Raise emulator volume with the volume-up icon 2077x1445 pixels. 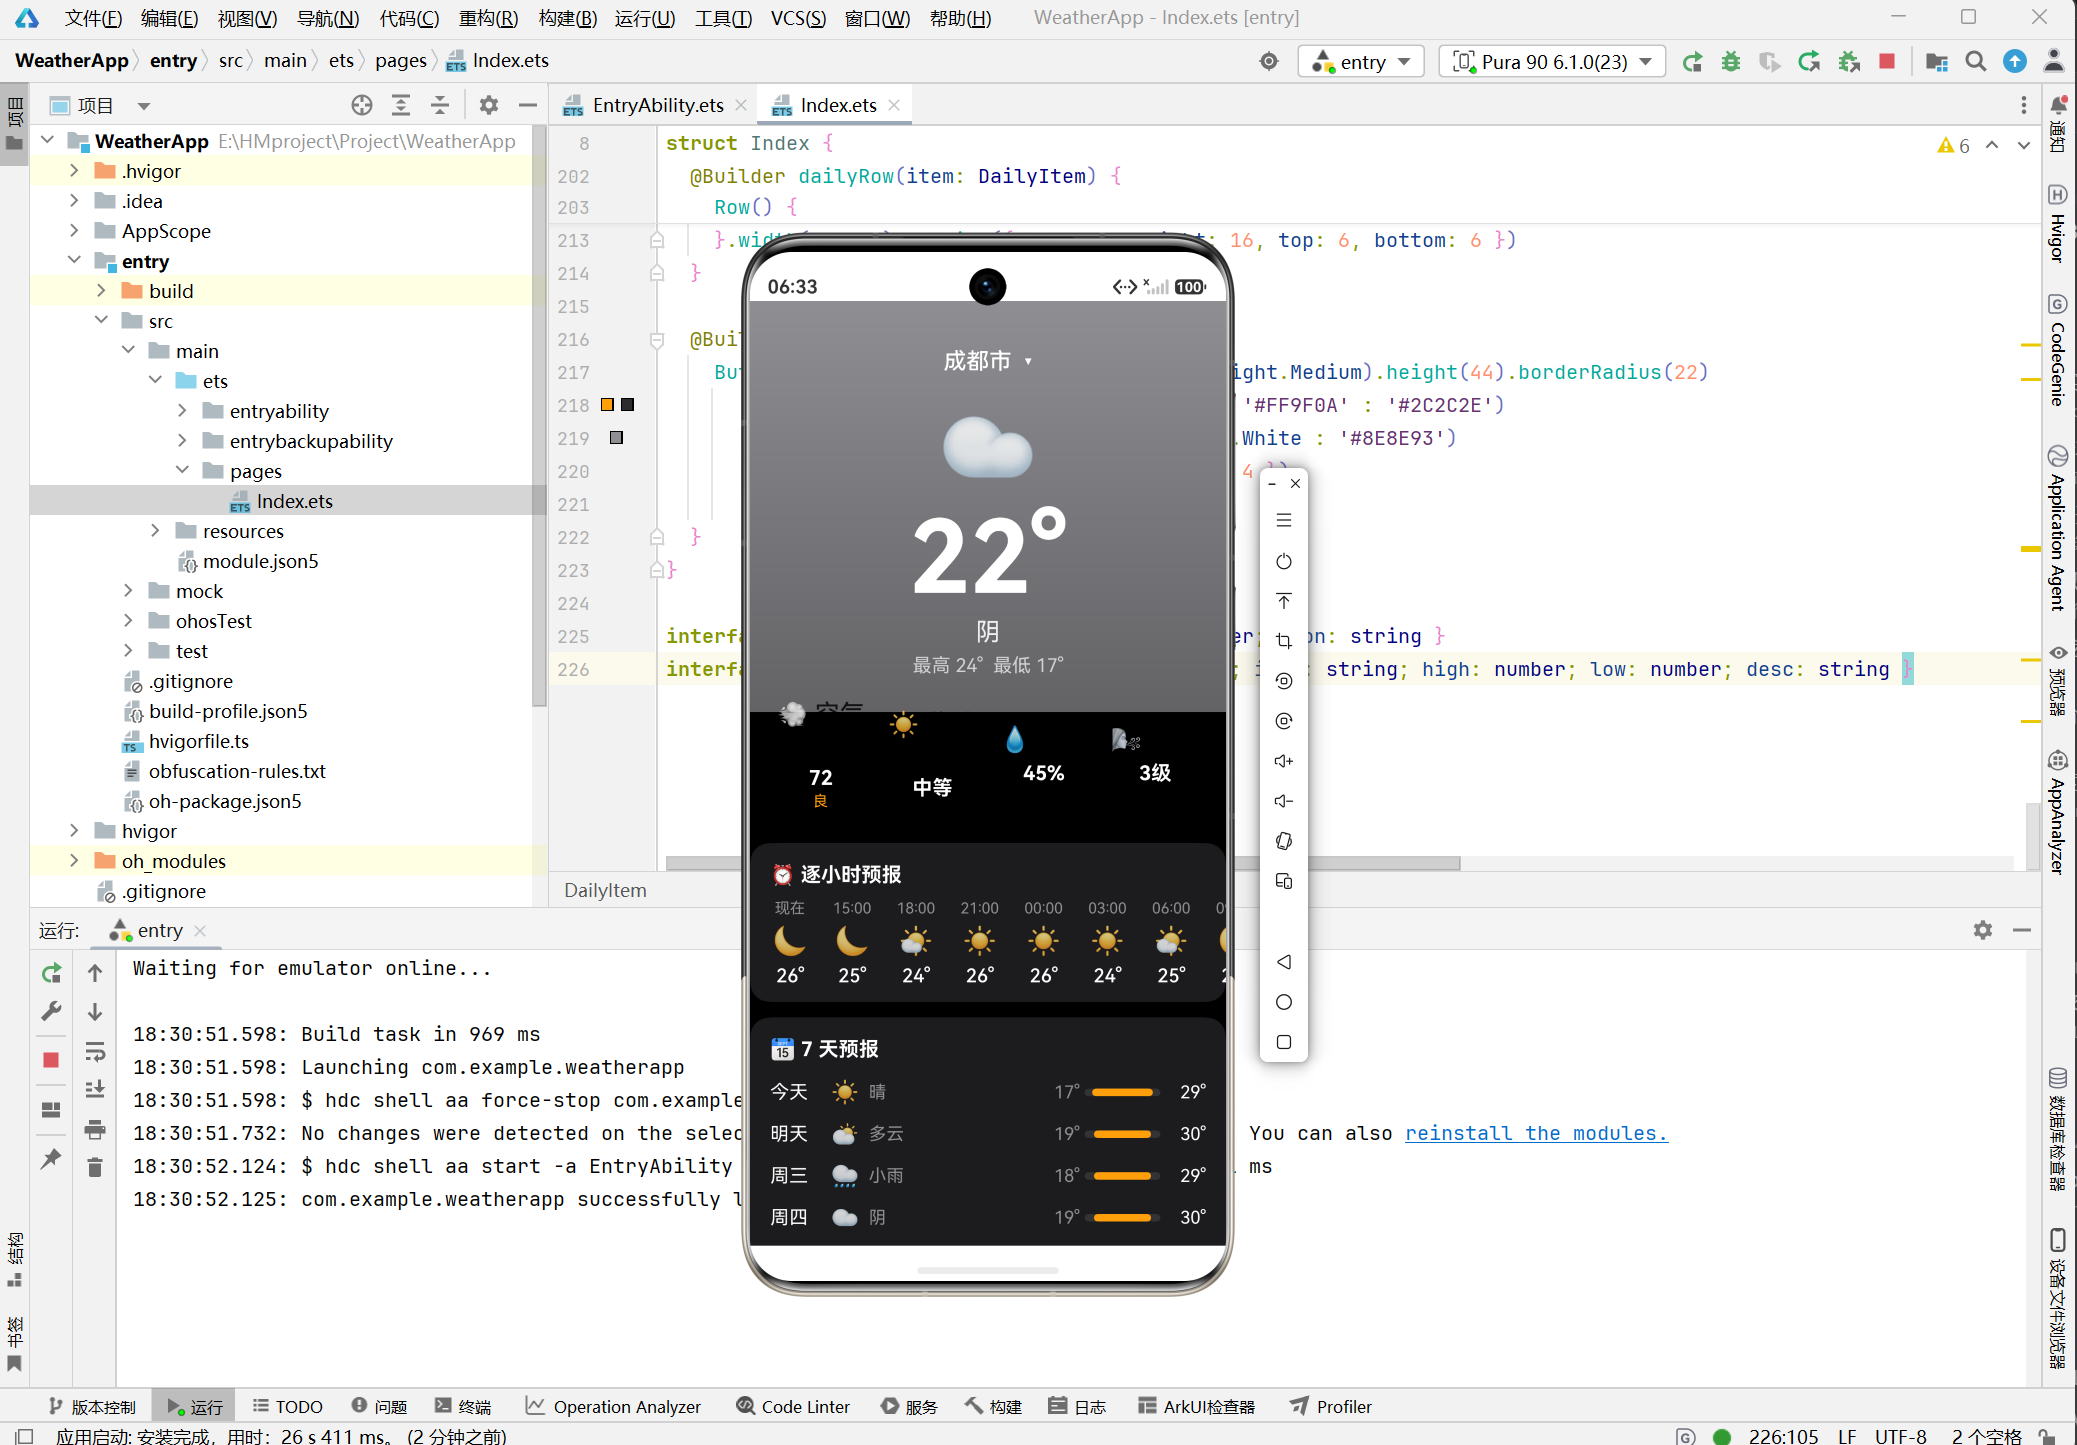[1284, 761]
